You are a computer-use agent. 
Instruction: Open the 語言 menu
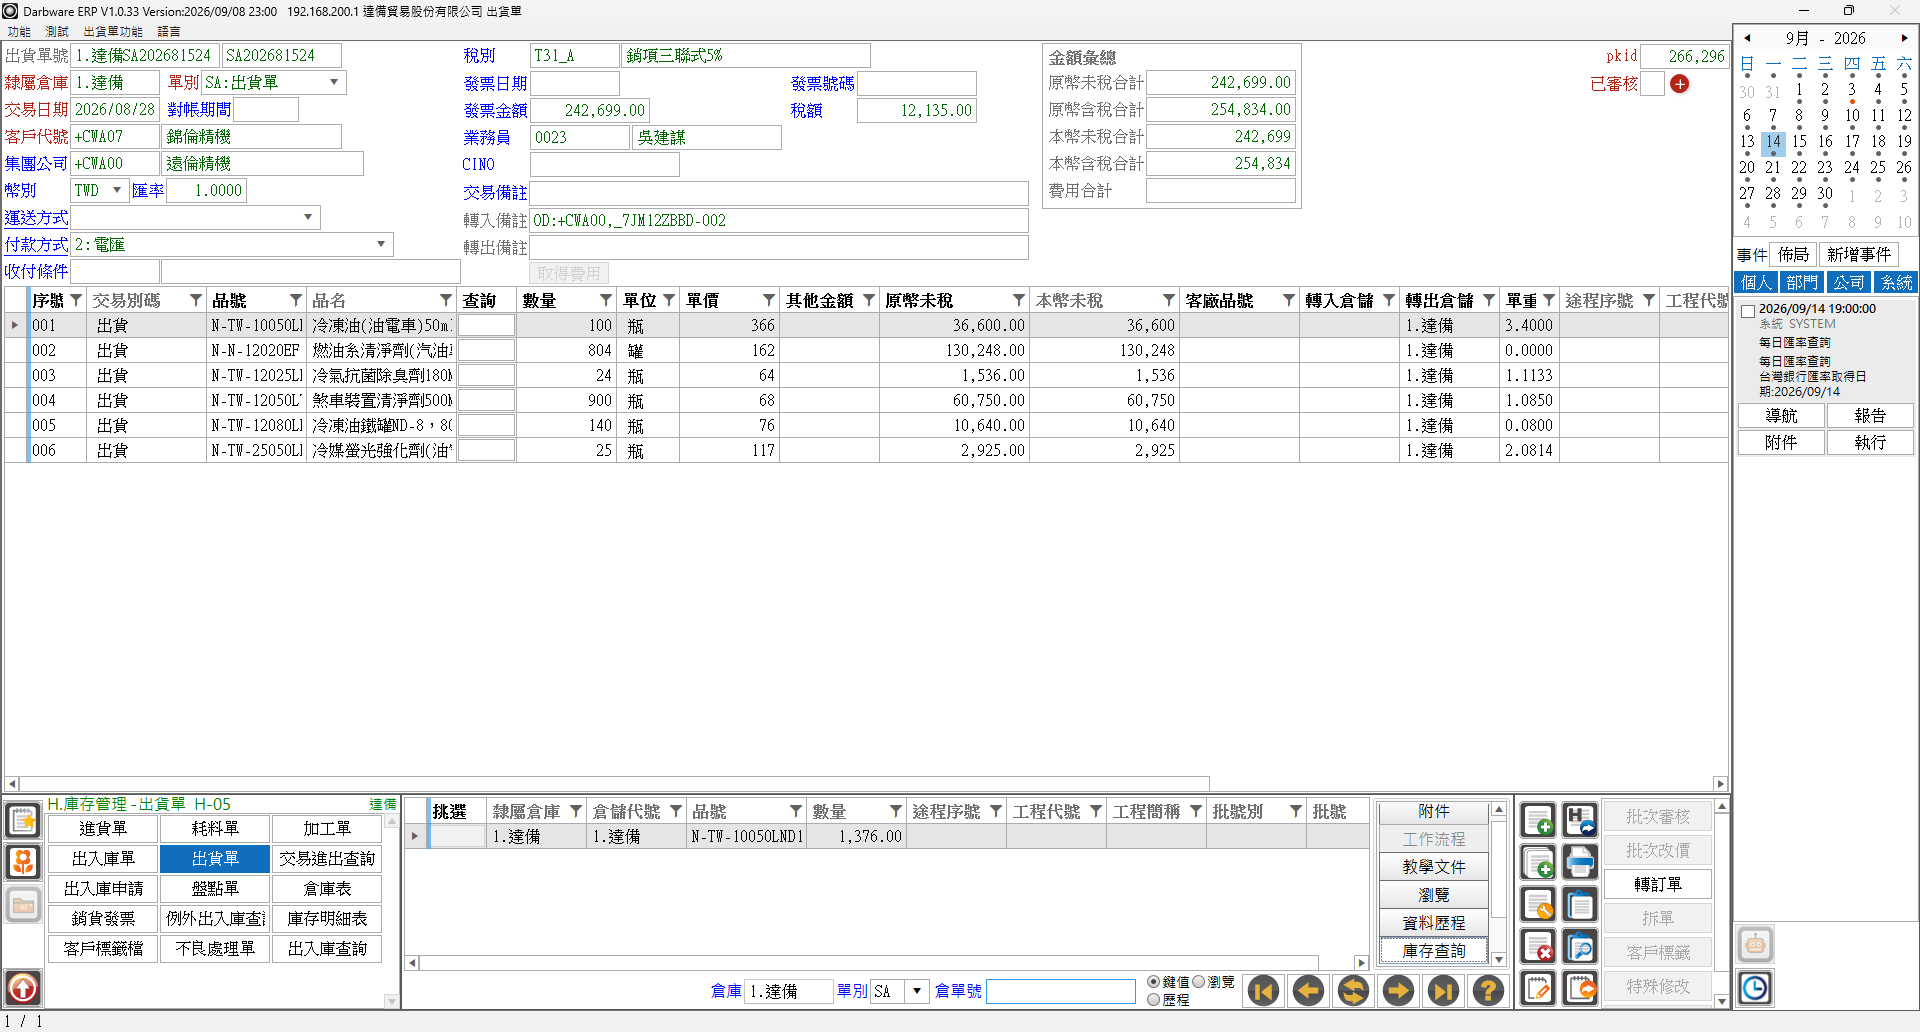coord(169,32)
